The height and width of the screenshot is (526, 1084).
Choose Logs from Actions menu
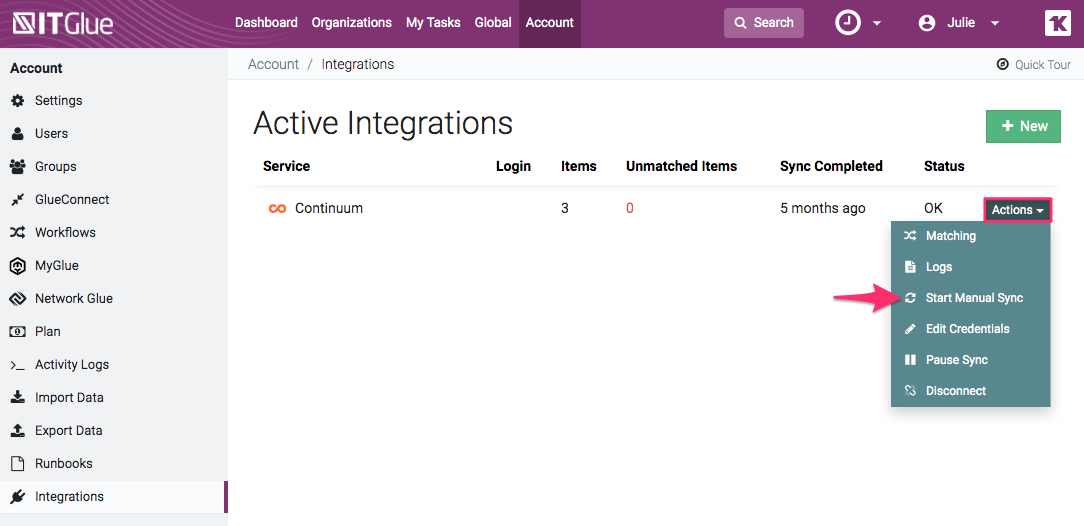tap(971, 267)
